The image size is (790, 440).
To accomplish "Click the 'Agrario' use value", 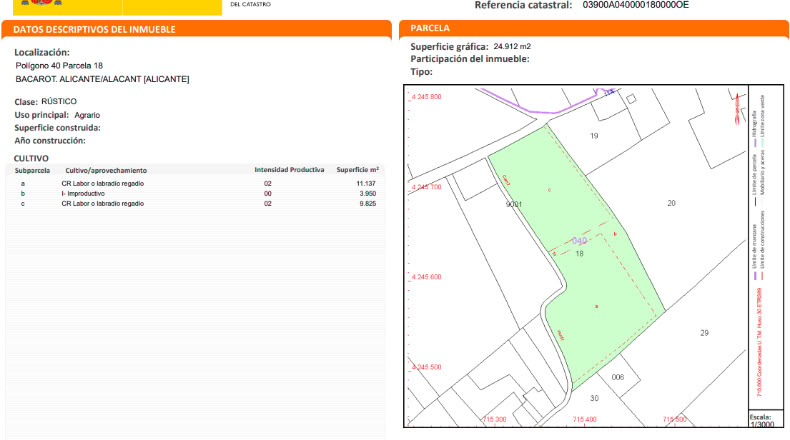I will point(87,115).
